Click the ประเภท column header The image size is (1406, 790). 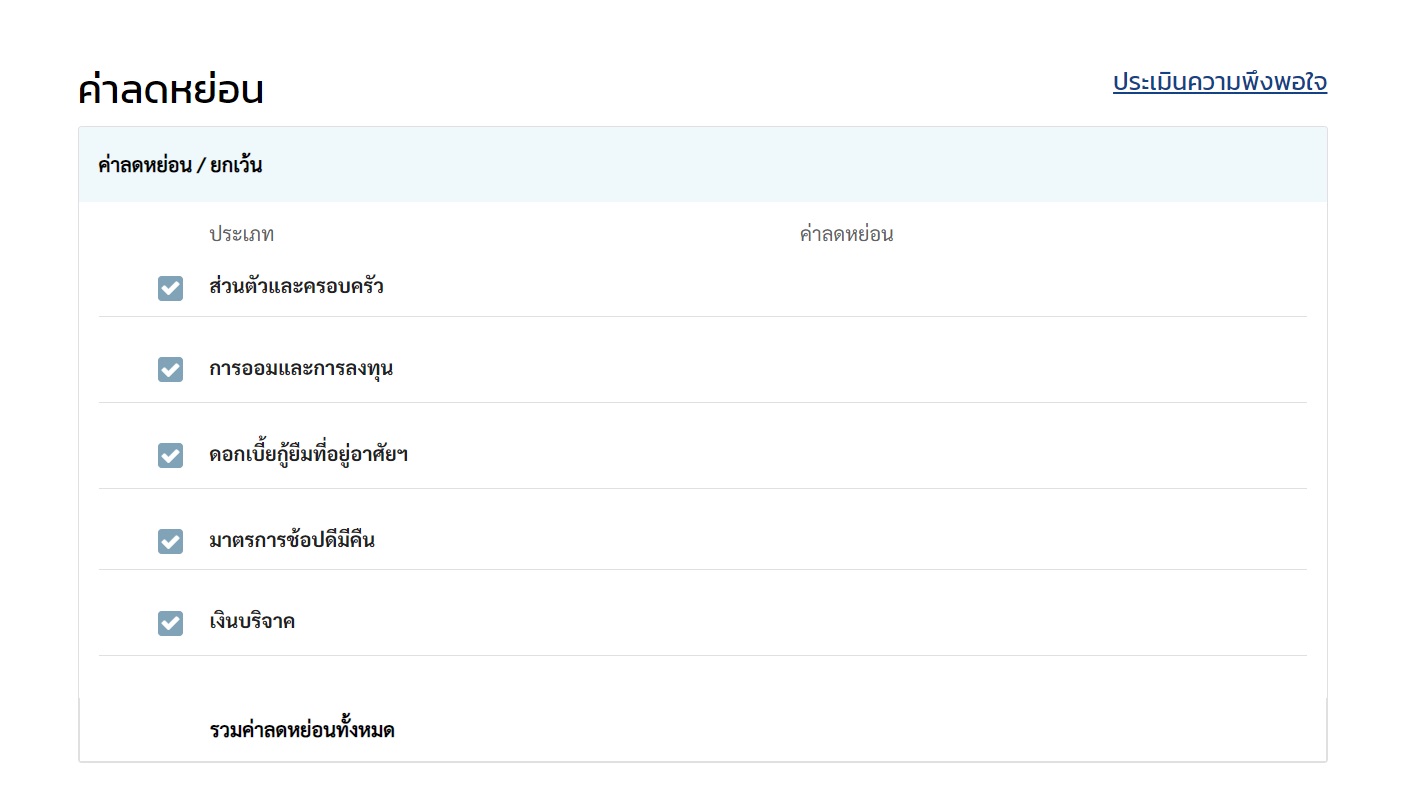(241, 235)
